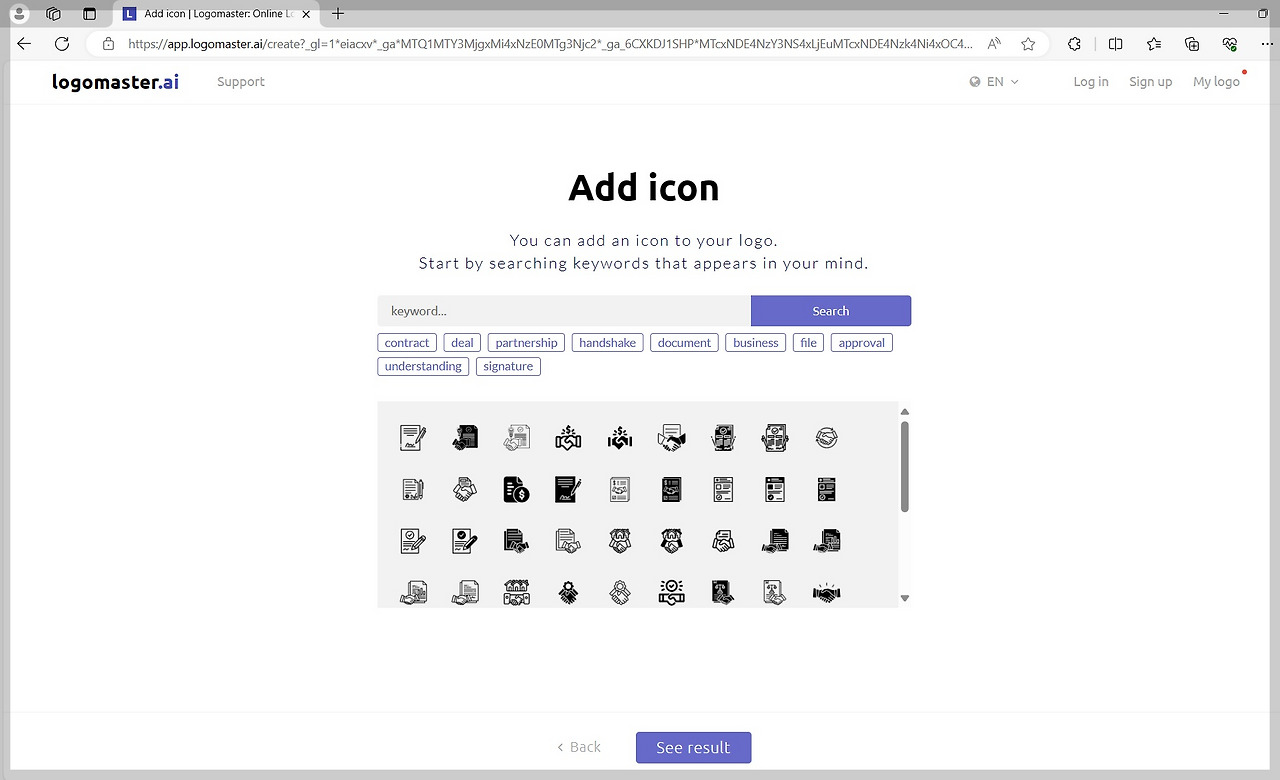The image size is (1280, 780).
Task: Open Browser essentials heart icon
Action: 1230,44
